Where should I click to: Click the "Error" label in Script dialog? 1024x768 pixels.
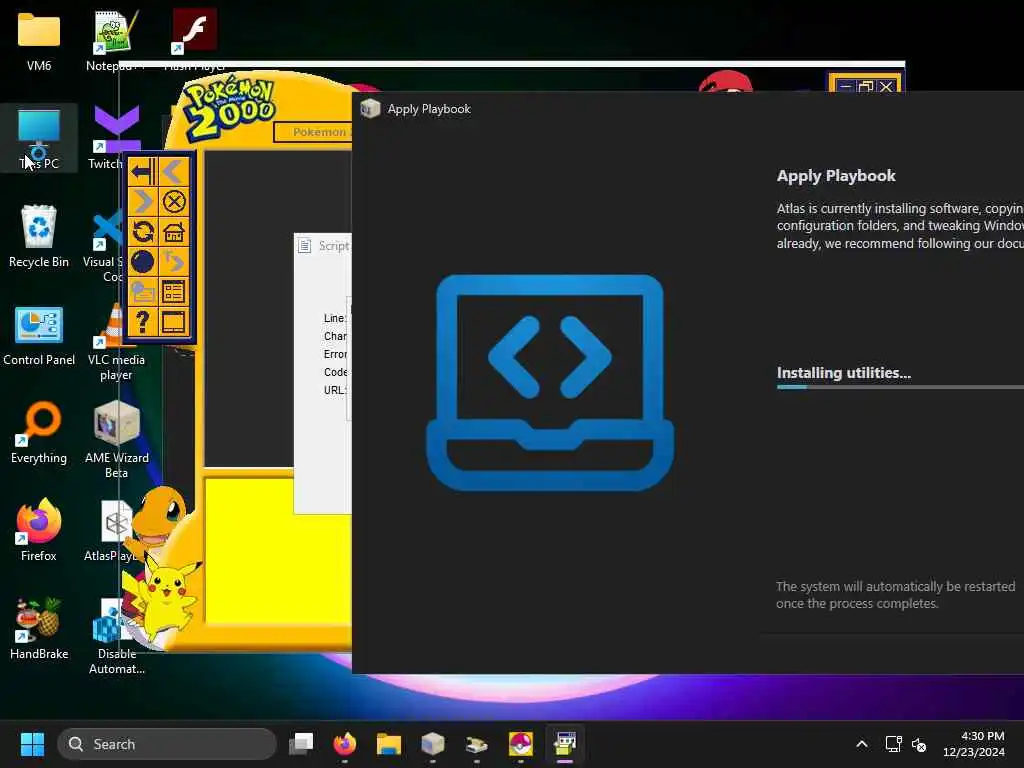pyautogui.click(x=335, y=354)
